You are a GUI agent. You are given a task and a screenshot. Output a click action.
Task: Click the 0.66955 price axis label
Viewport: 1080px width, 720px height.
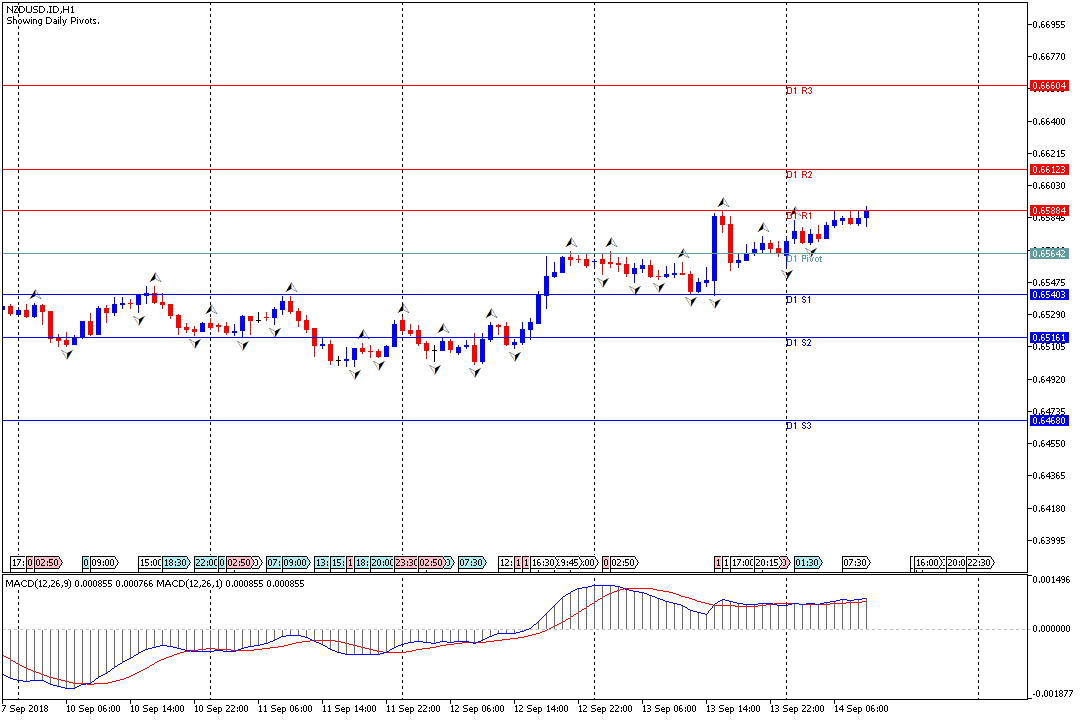[1049, 24]
